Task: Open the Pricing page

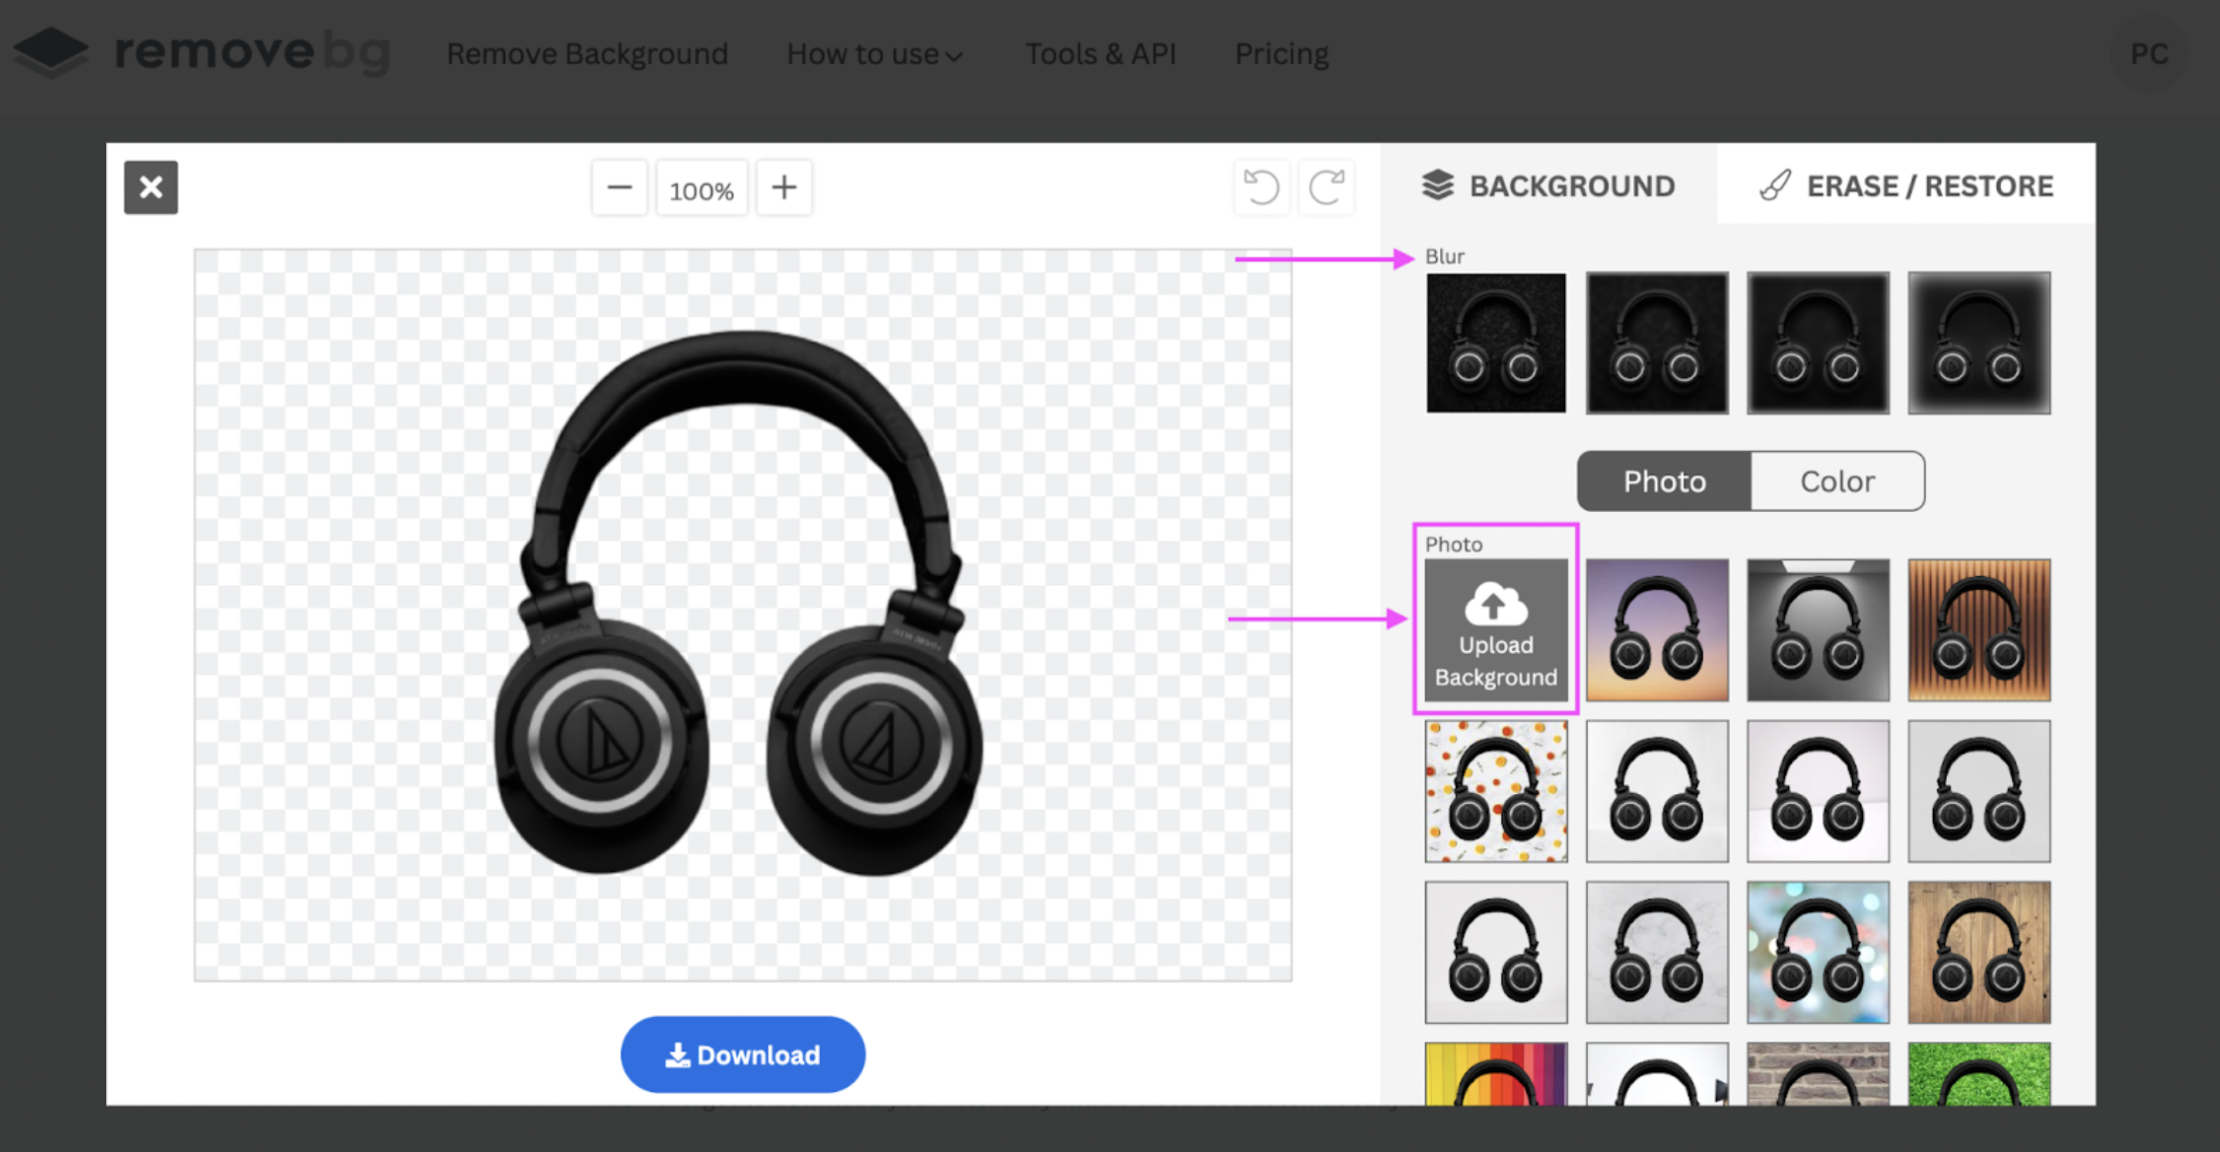Action: pos(1281,53)
